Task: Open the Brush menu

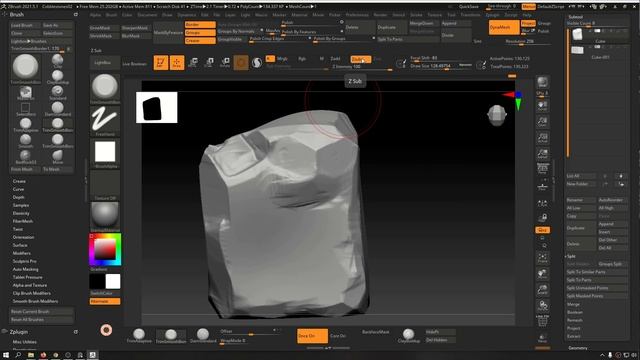Action: click(x=111, y=15)
